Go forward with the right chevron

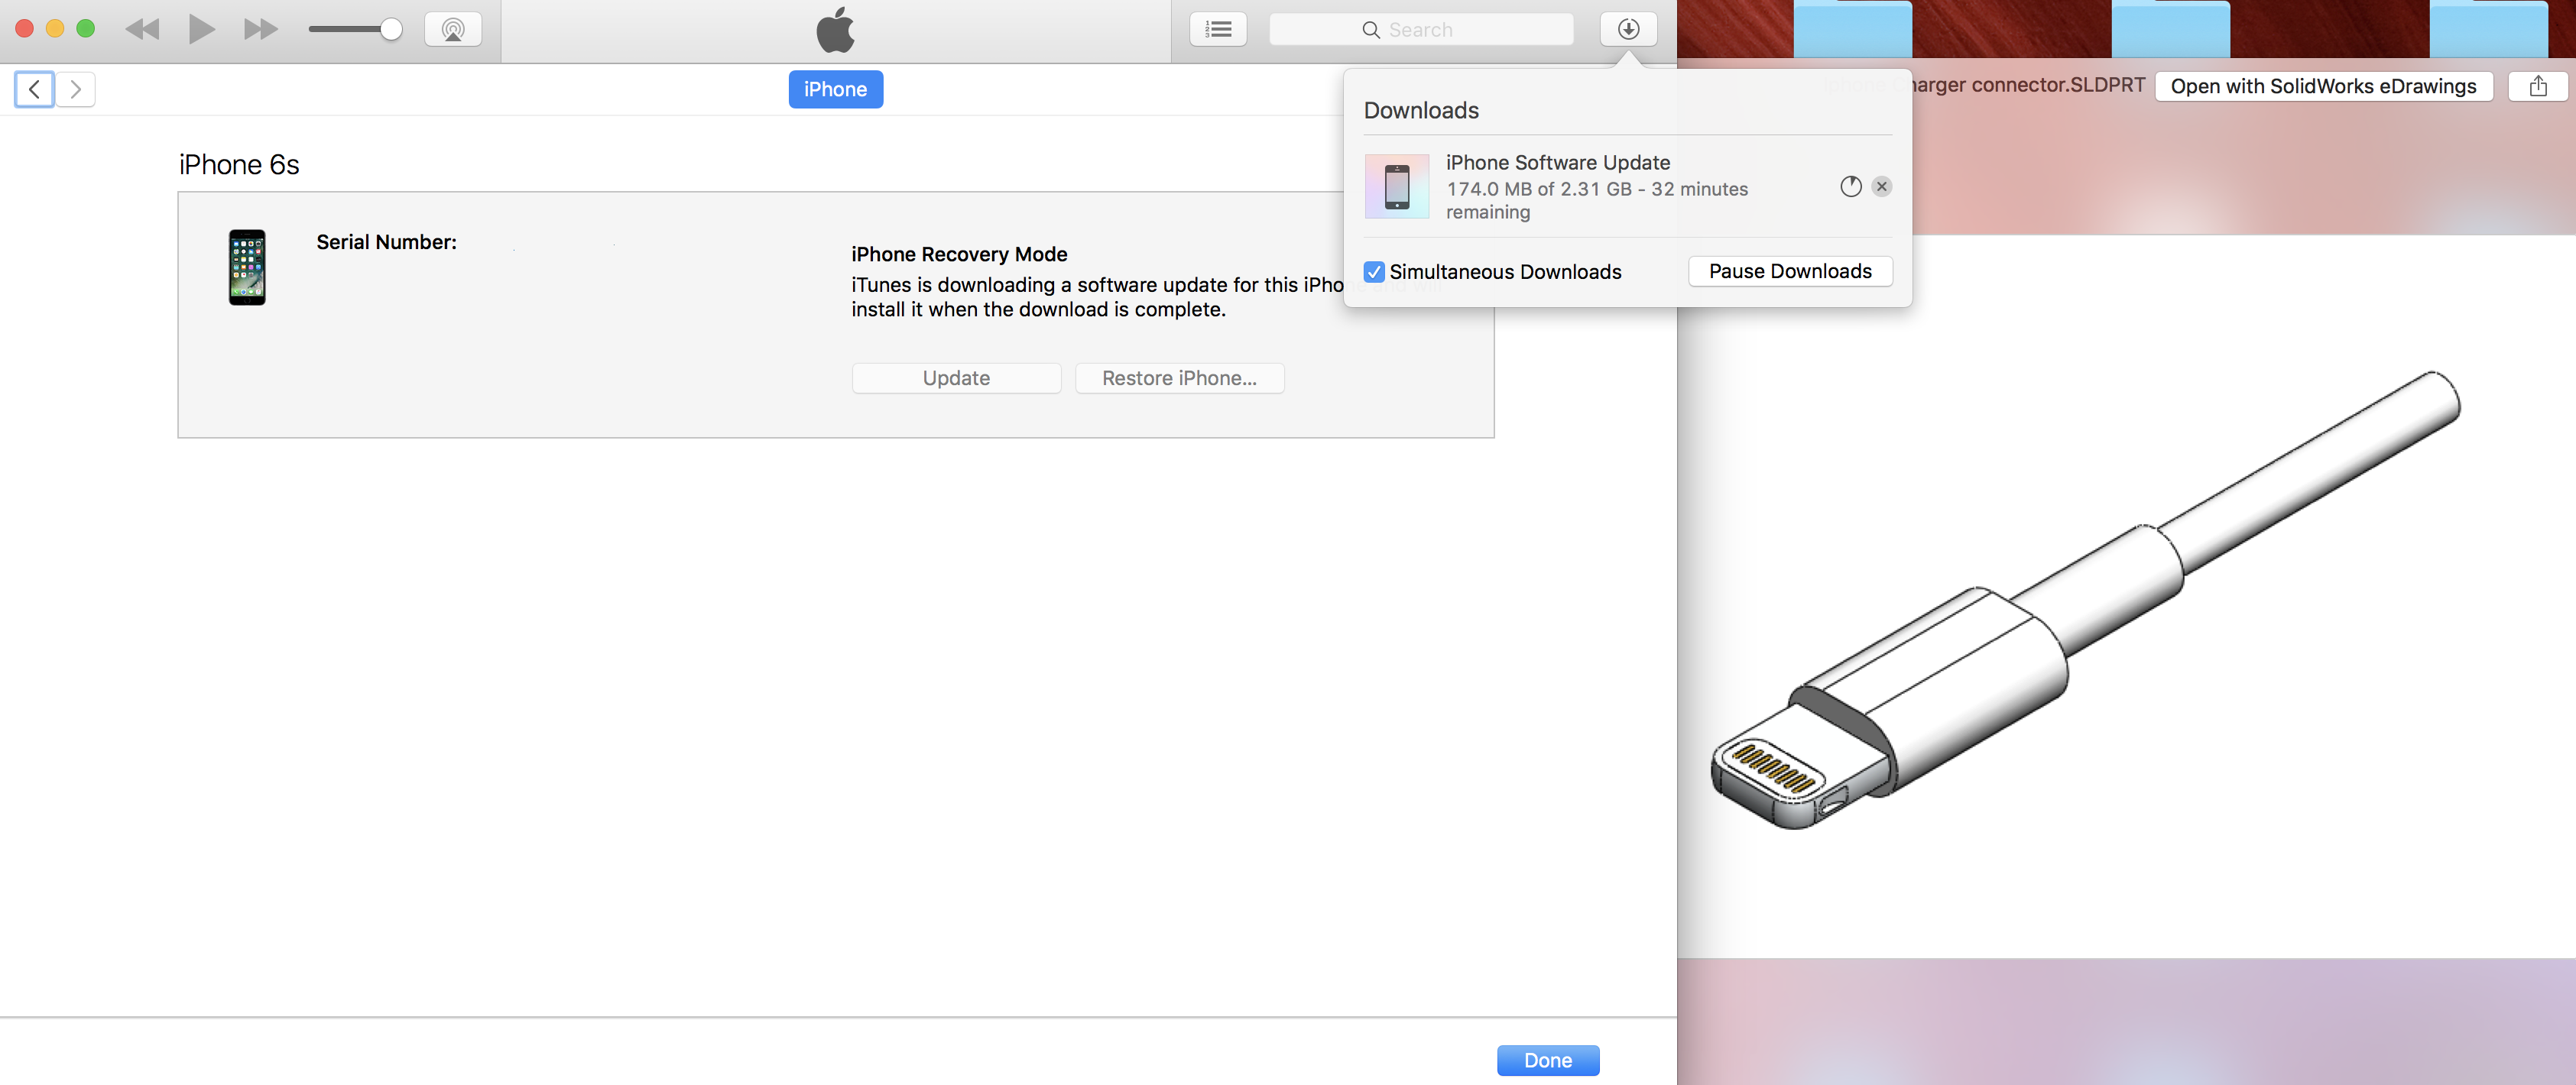pyautogui.click(x=75, y=89)
